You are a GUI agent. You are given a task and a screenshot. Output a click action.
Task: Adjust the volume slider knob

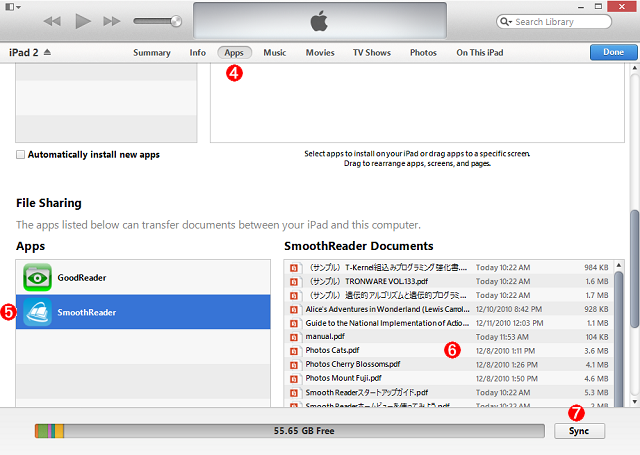tap(176, 21)
